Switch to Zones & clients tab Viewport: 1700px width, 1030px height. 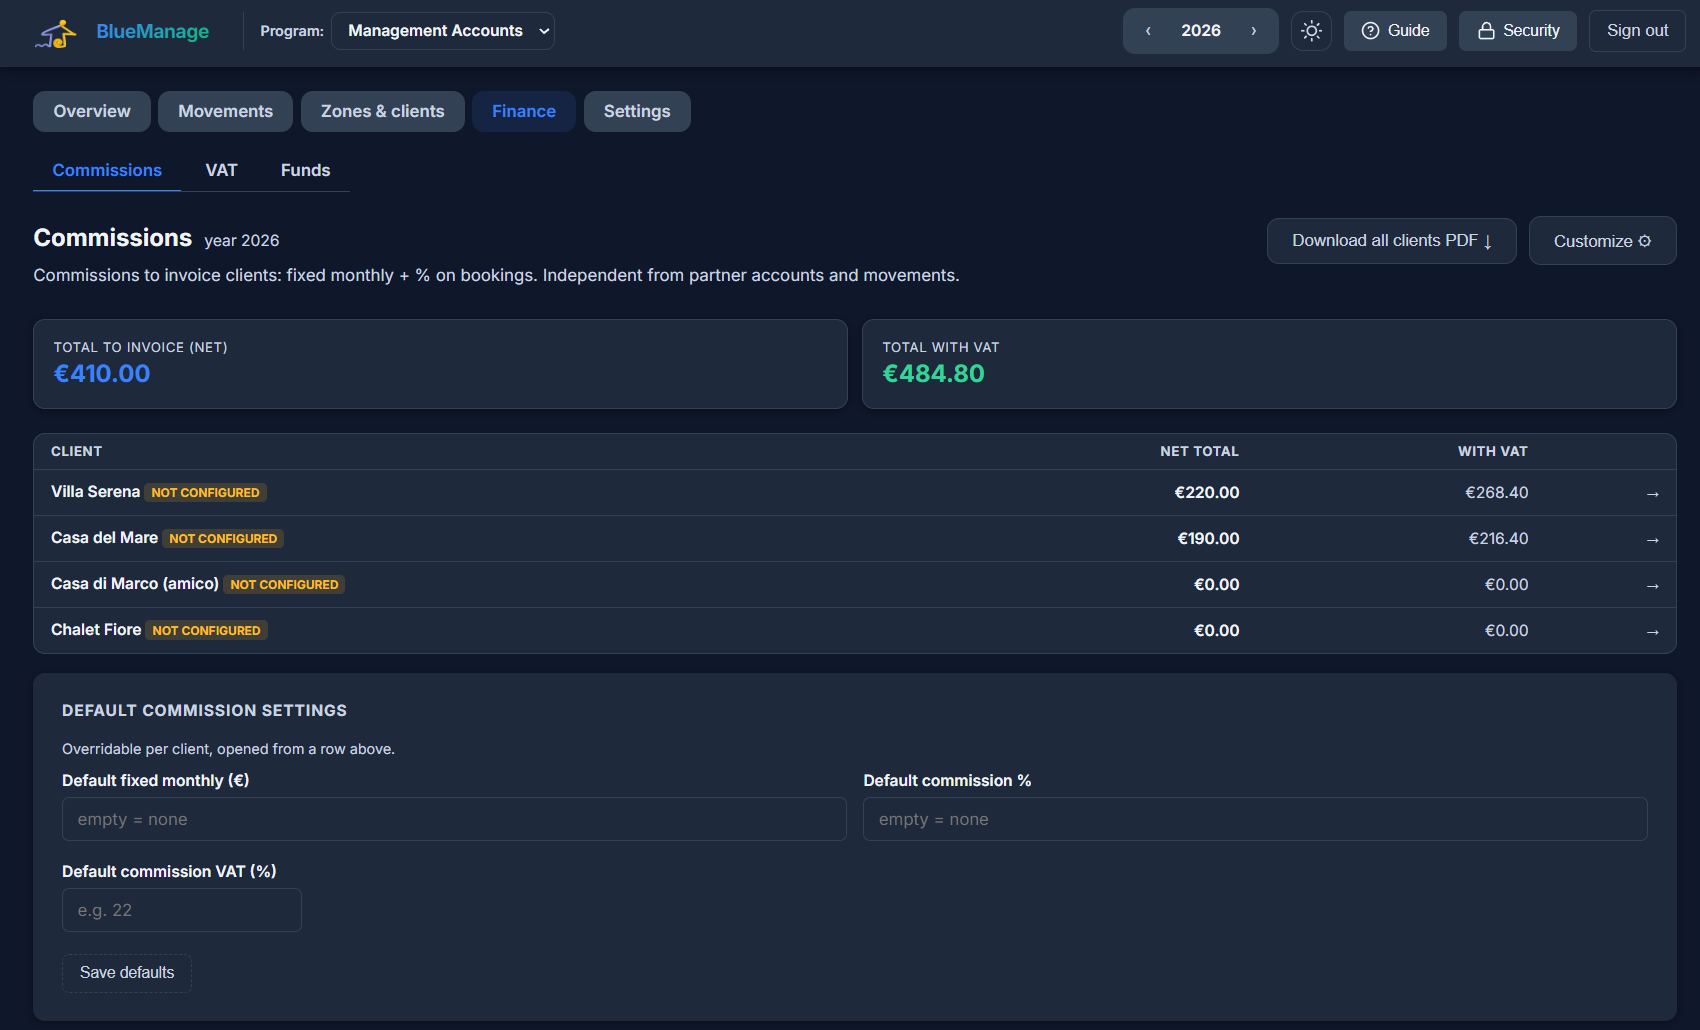click(x=382, y=111)
